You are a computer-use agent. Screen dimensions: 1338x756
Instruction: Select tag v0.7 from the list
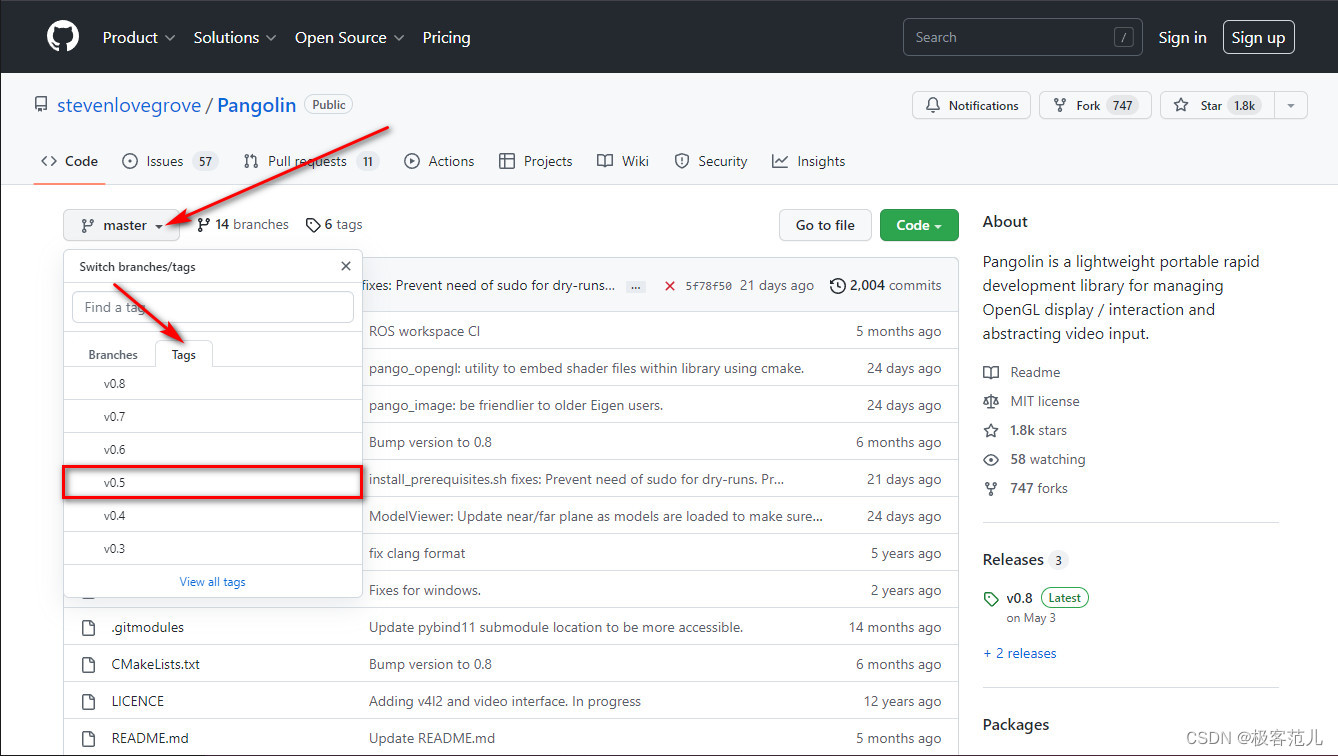click(x=213, y=416)
